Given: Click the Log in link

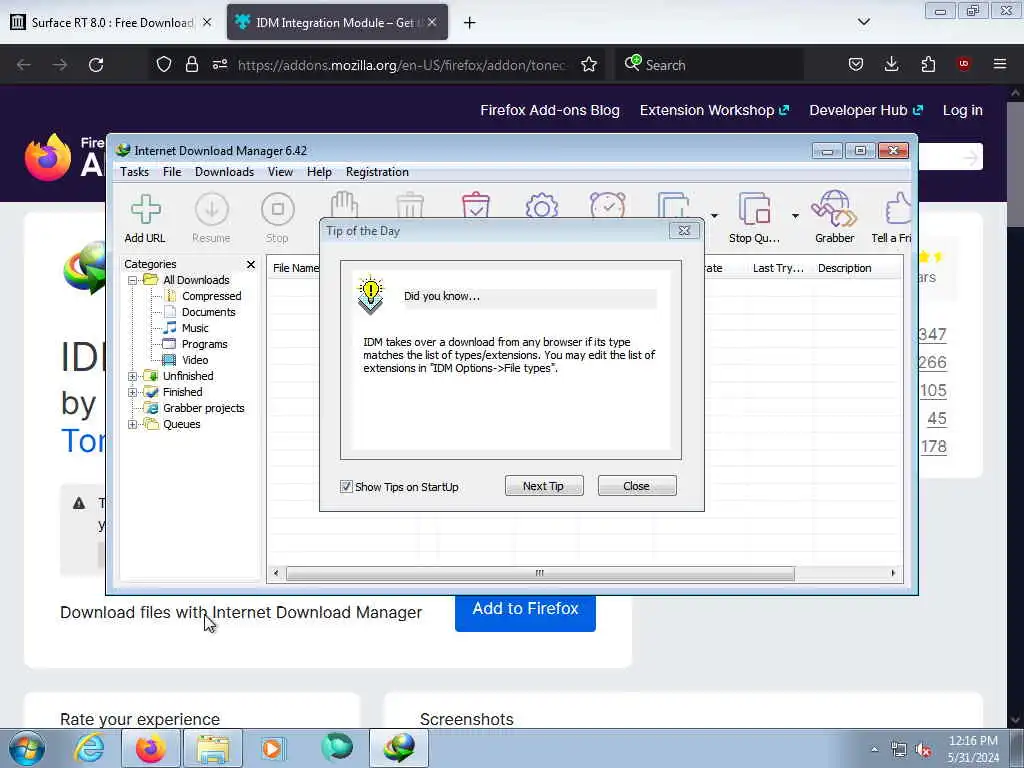Looking at the screenshot, I should [962, 110].
